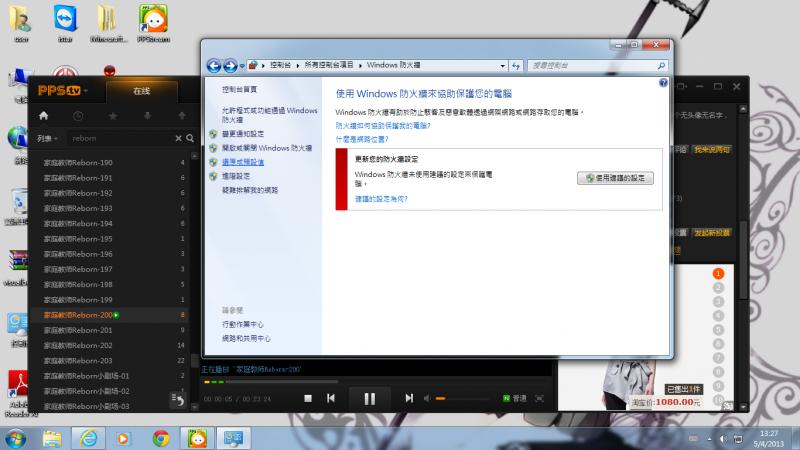Click the playlist return icon in PPS
The height and width of the screenshot is (450, 800).
coord(178,399)
